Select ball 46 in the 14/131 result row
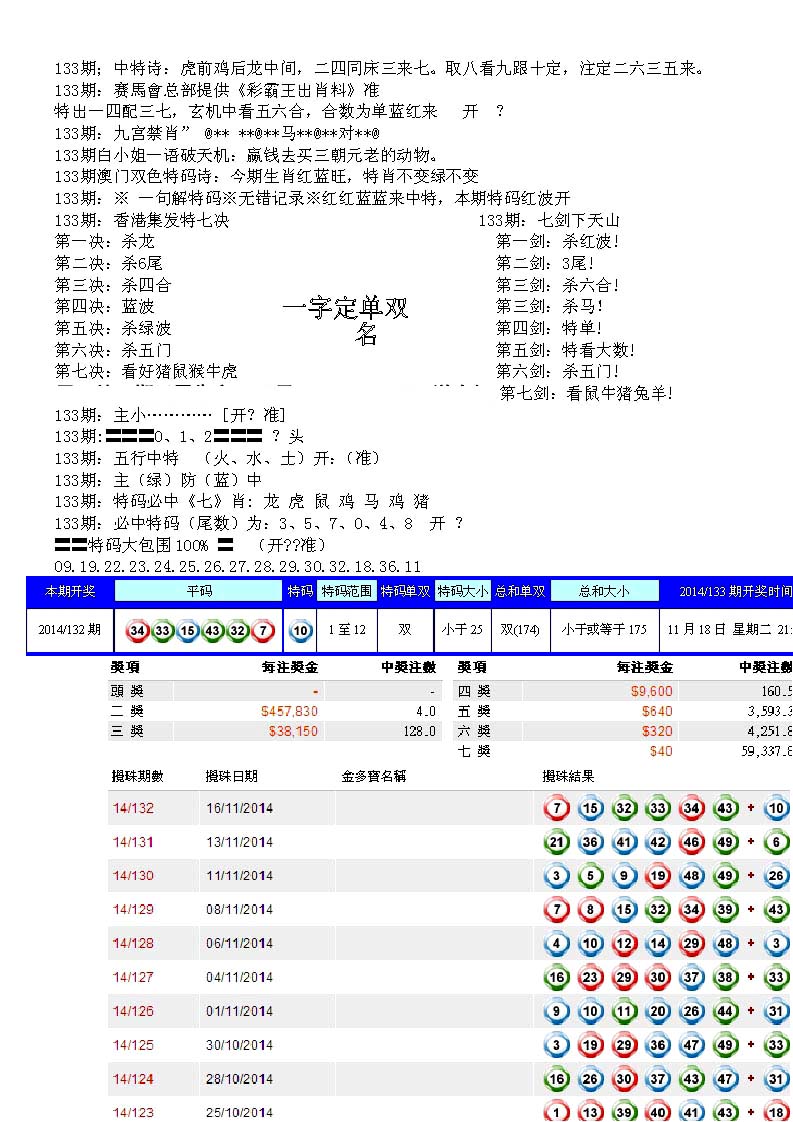Viewport: 793px width, 1122px height. click(691, 842)
